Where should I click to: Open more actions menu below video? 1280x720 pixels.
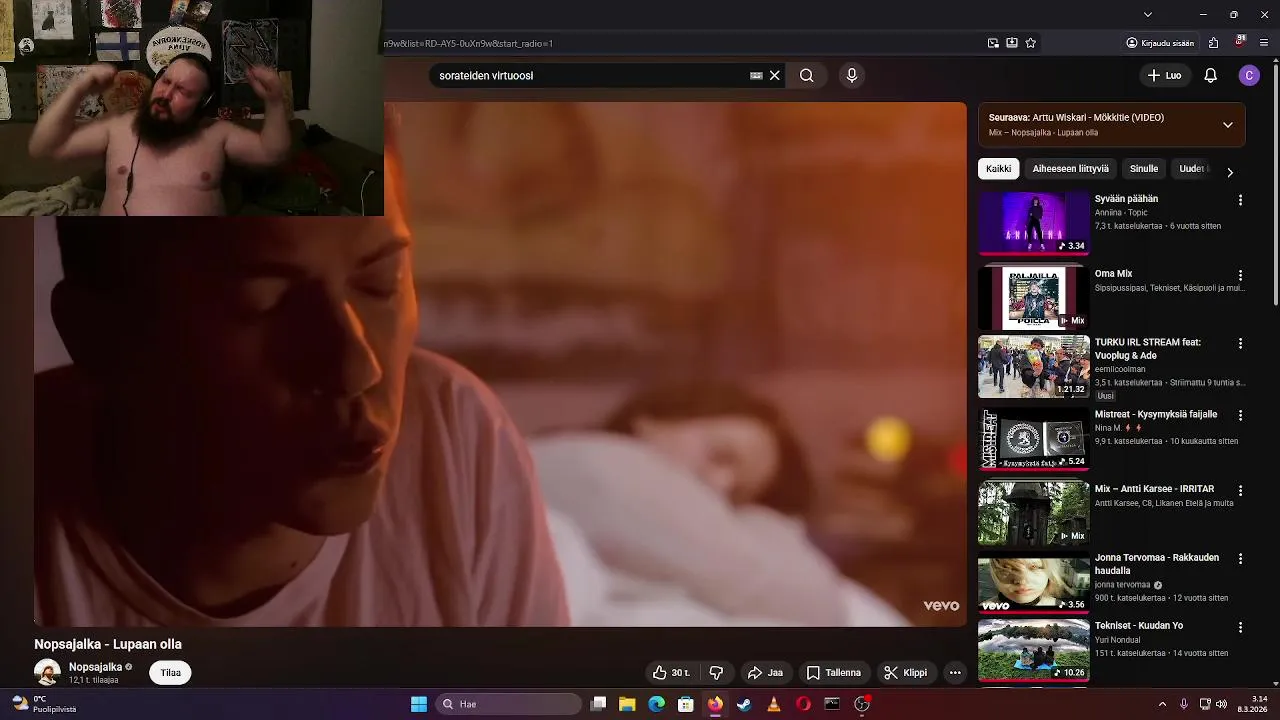(x=955, y=673)
